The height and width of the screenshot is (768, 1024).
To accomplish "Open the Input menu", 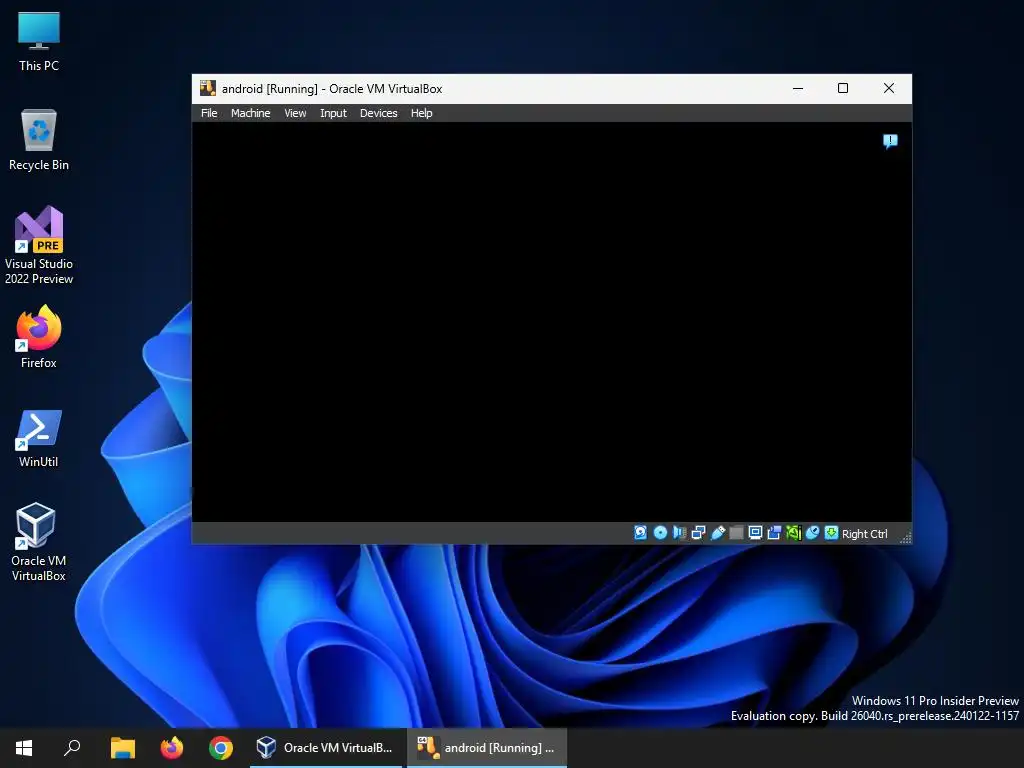I will (x=333, y=113).
